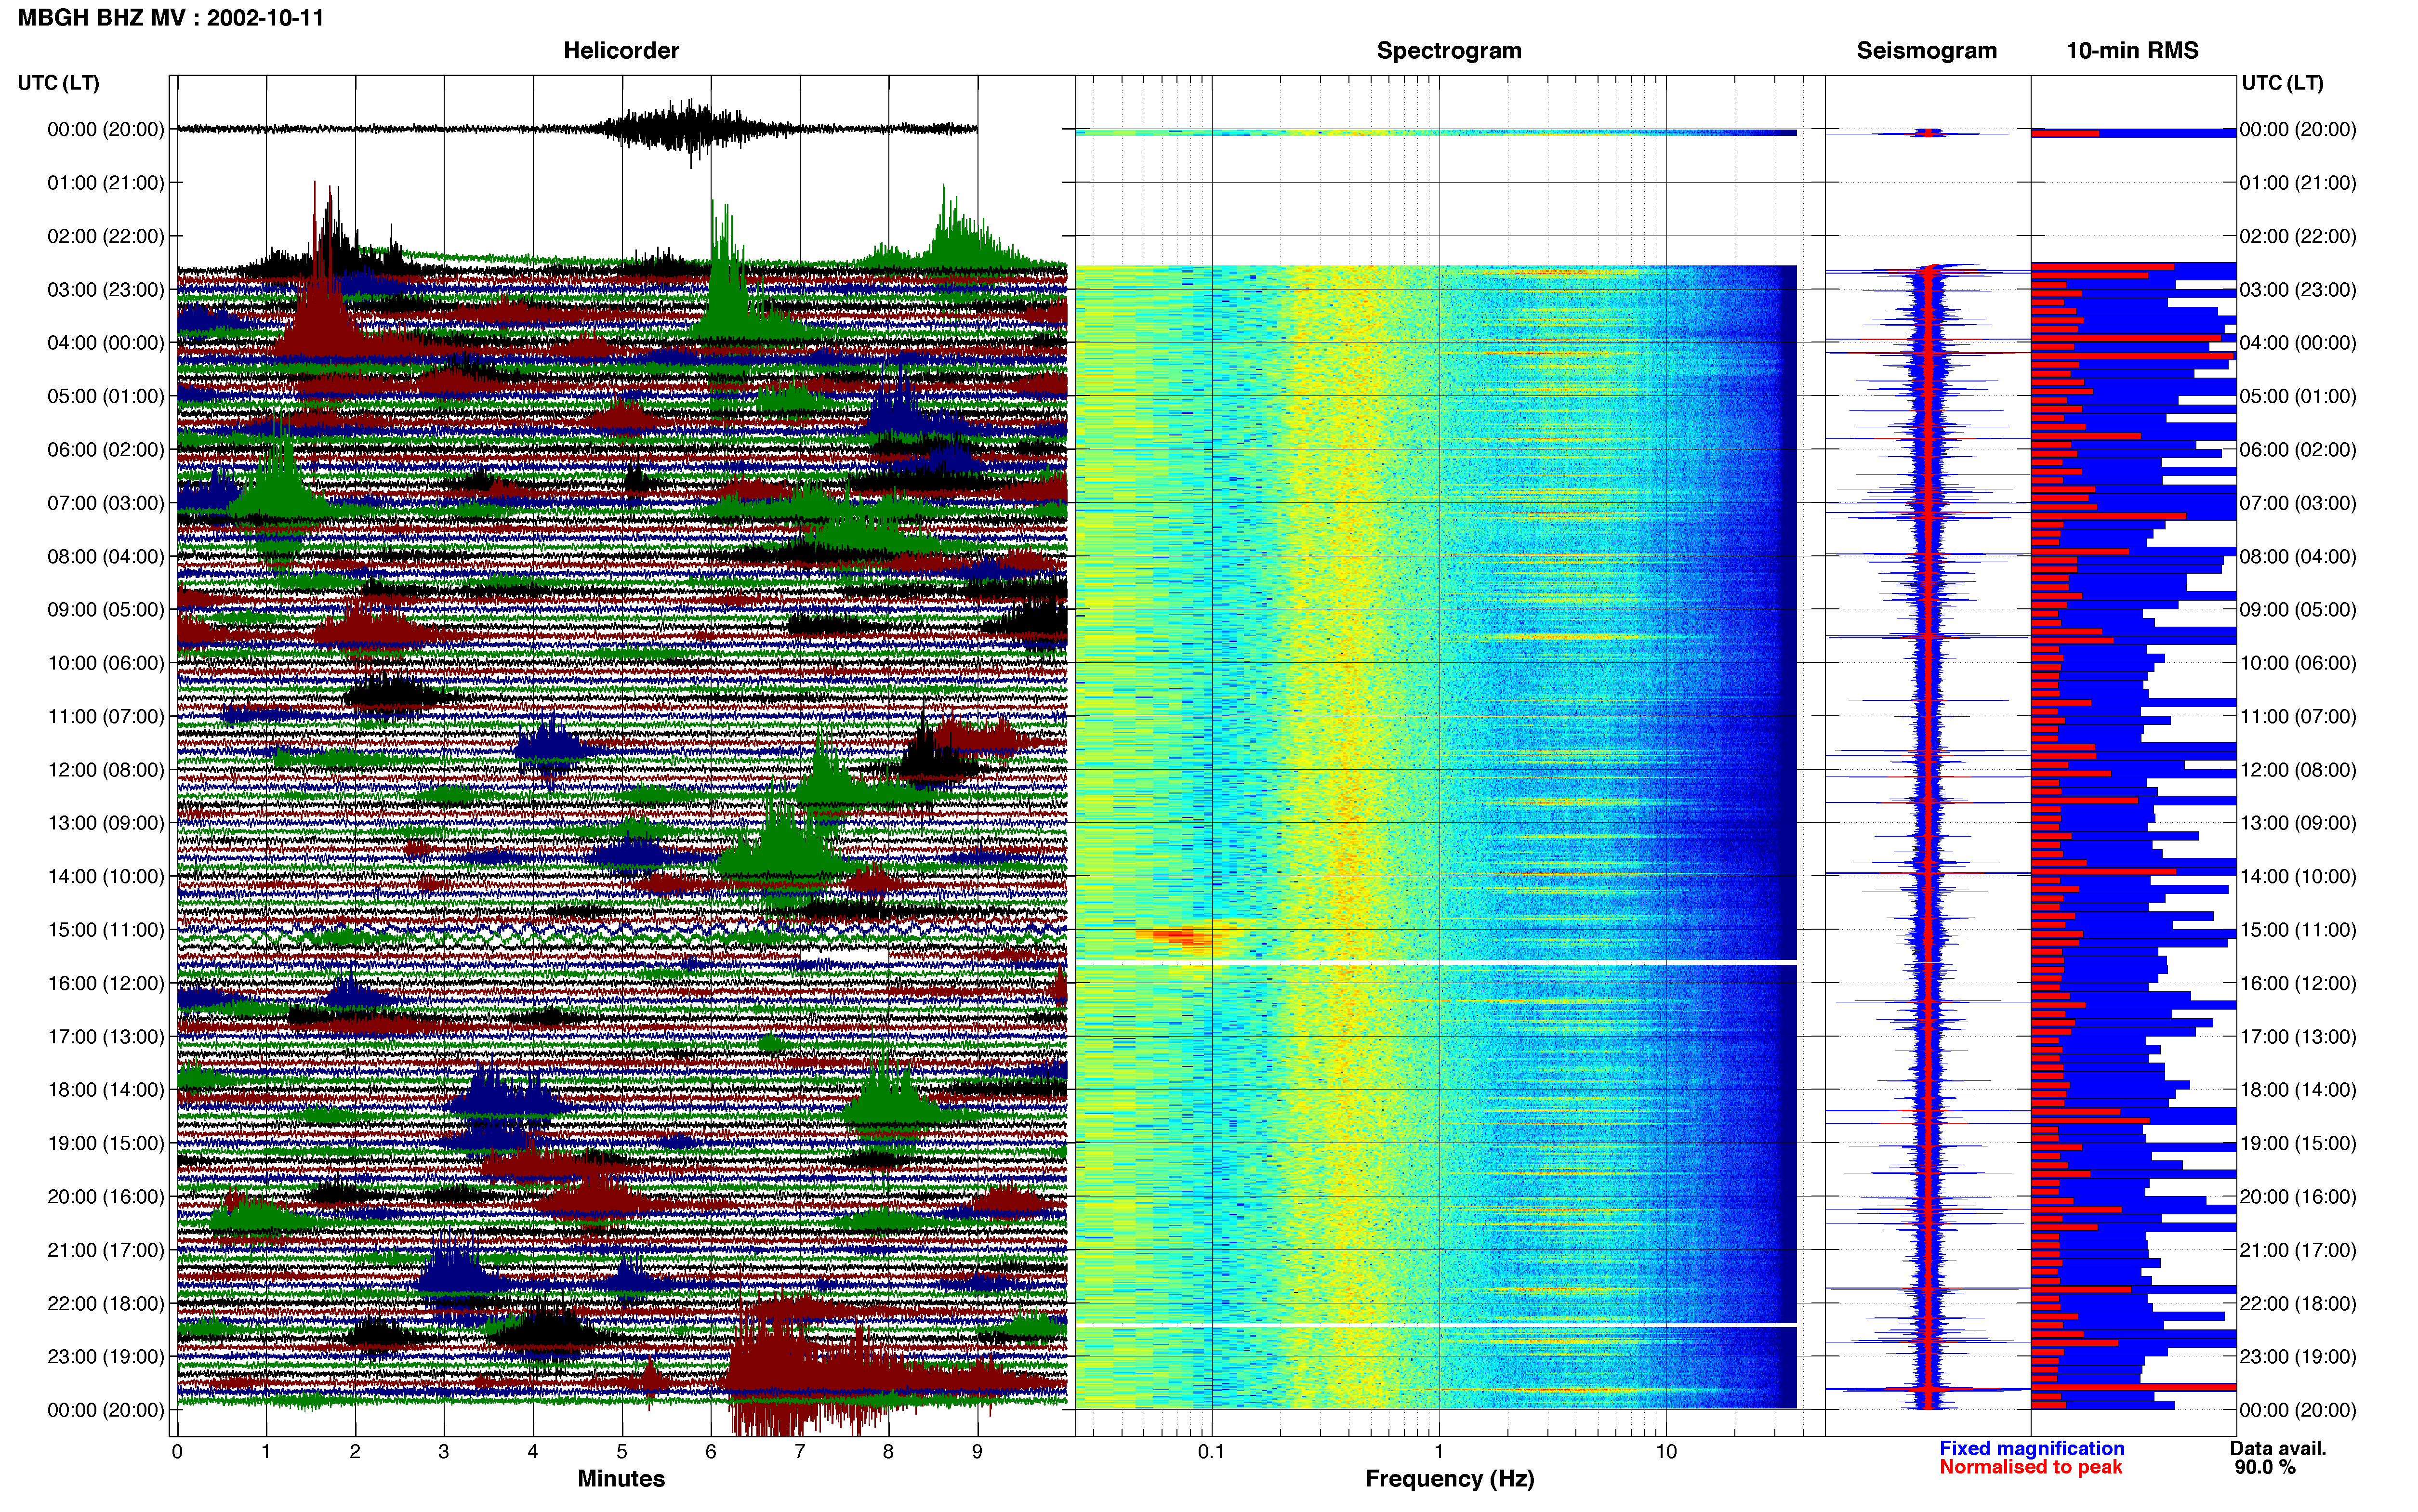Click the right 'UTC (LT)' axis label
2418x1512 pixels.
pos(2282,83)
